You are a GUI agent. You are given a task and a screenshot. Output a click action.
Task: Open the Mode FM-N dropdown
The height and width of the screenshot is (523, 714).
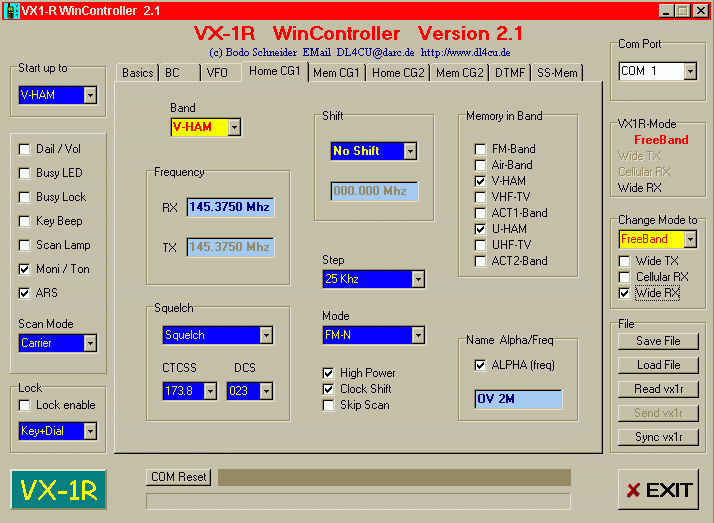pyautogui.click(x=418, y=335)
